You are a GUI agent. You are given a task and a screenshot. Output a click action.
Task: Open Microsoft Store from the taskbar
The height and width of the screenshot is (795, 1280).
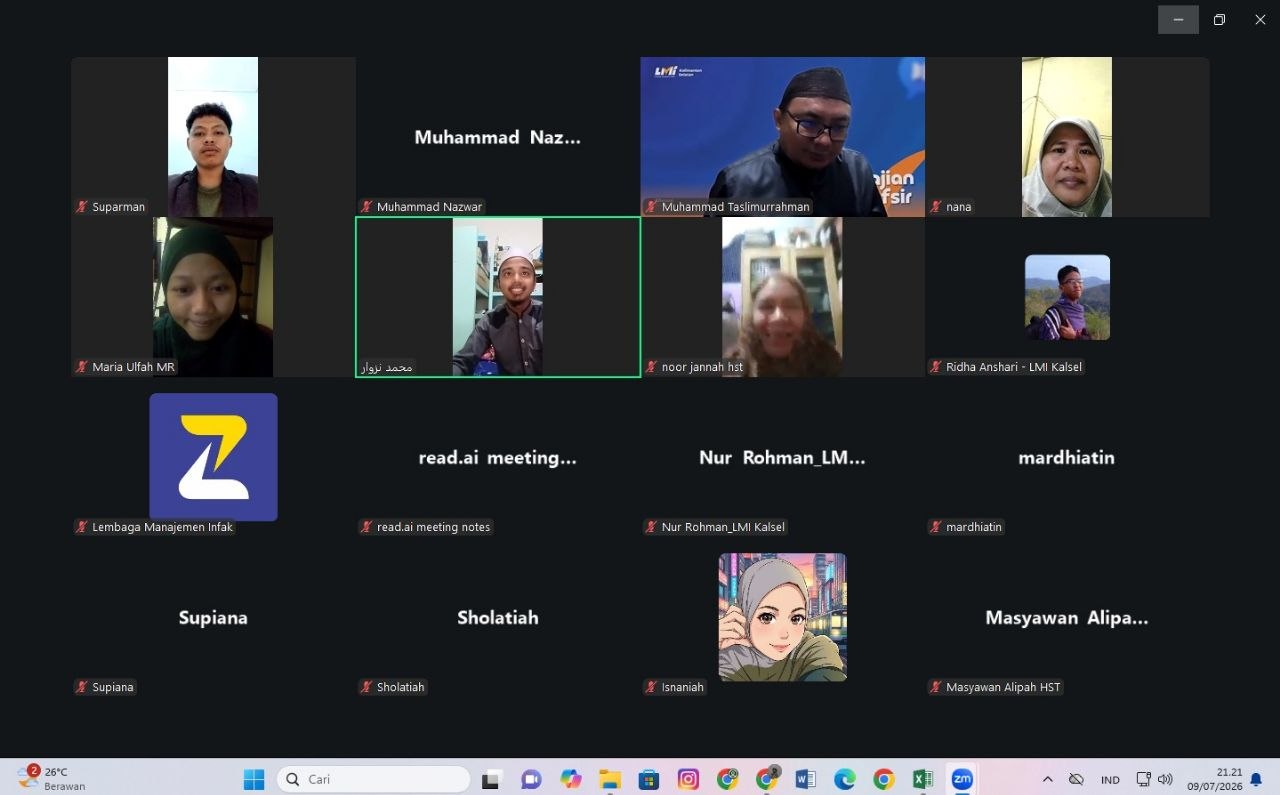pos(649,779)
